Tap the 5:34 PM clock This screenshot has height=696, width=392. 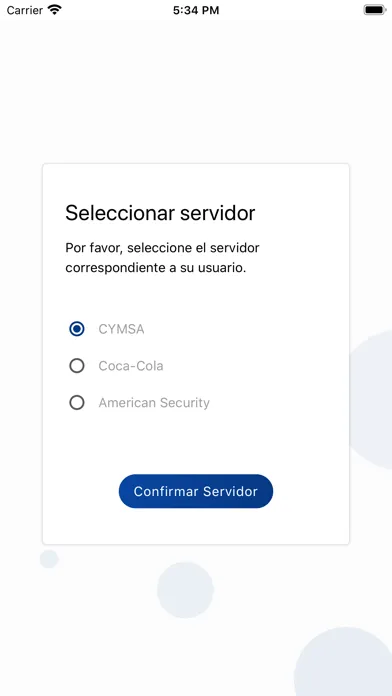(196, 10)
